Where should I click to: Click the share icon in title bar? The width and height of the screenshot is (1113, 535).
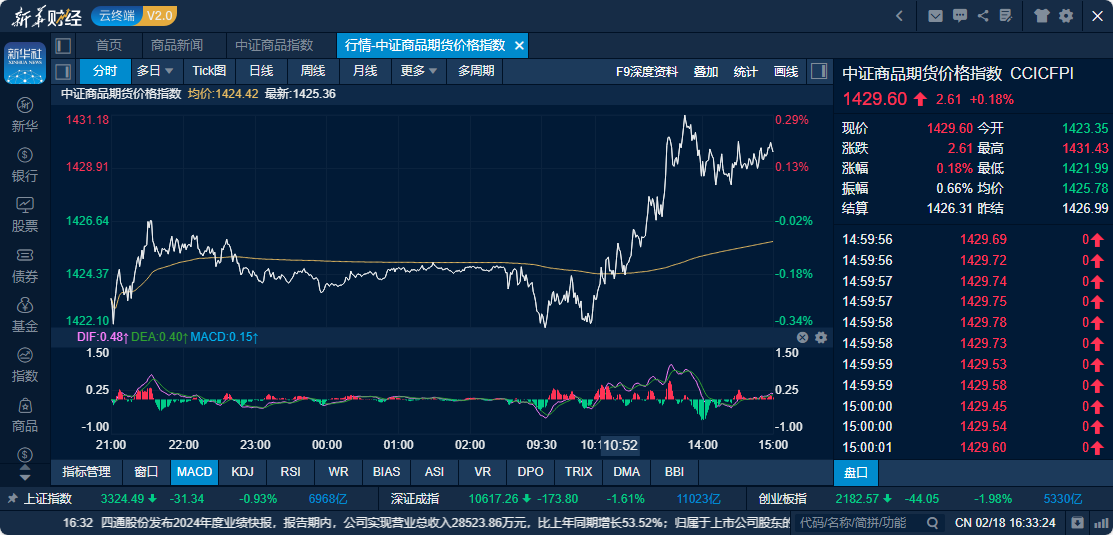(x=984, y=16)
